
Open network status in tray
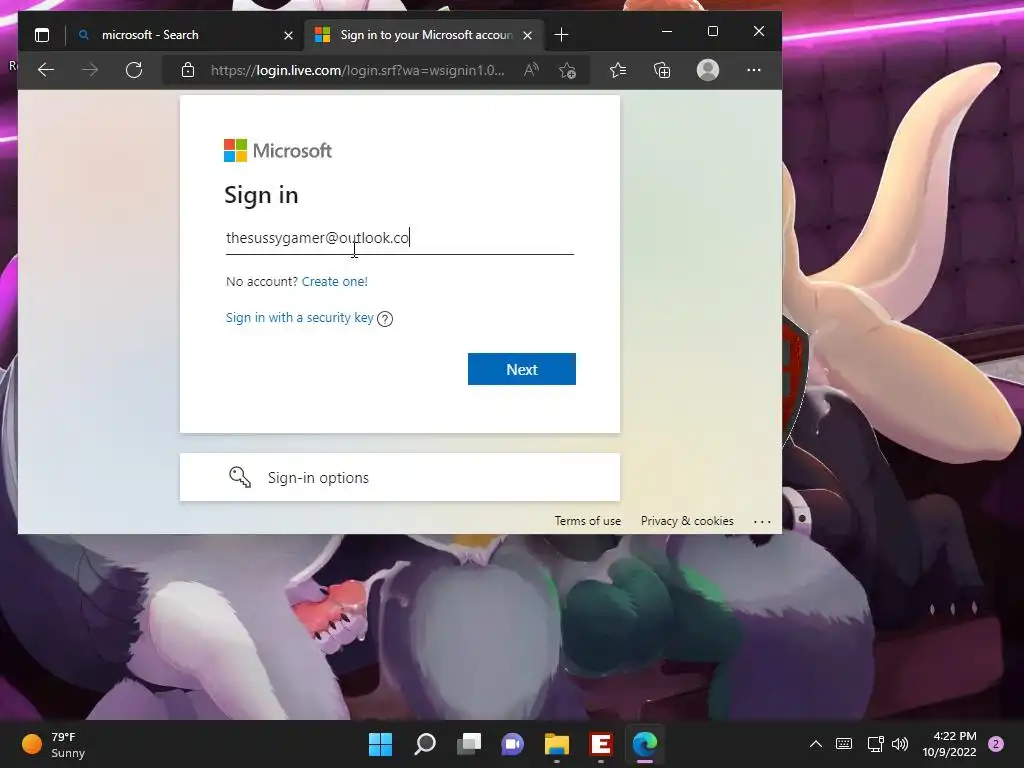[875, 744]
